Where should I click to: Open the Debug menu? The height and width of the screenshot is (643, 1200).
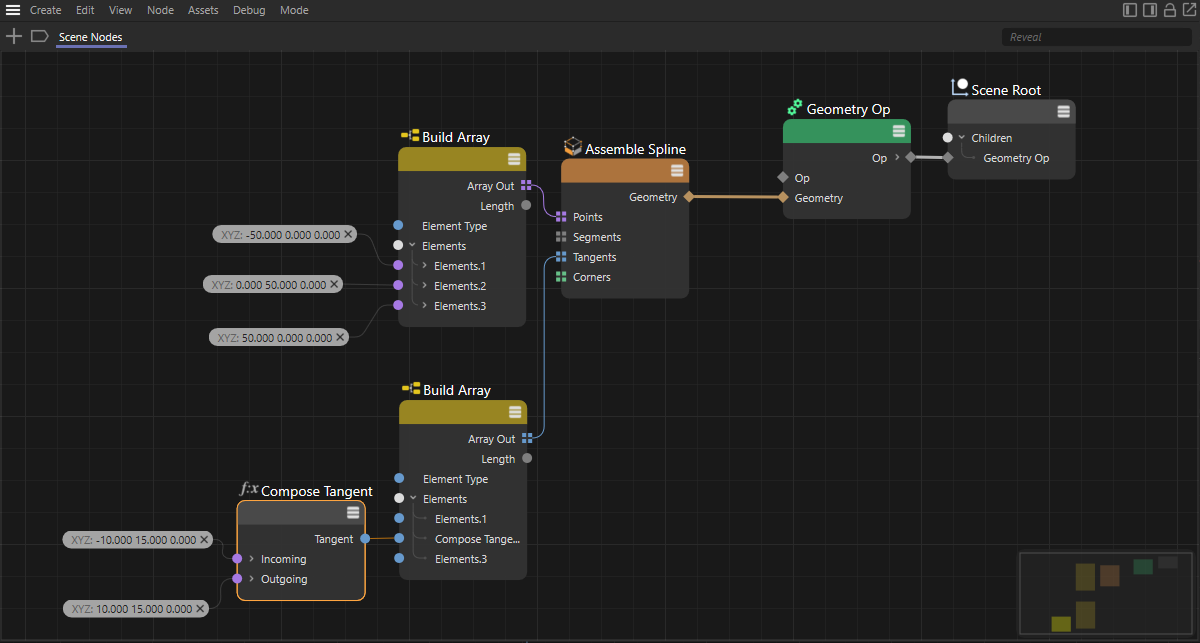pos(249,10)
